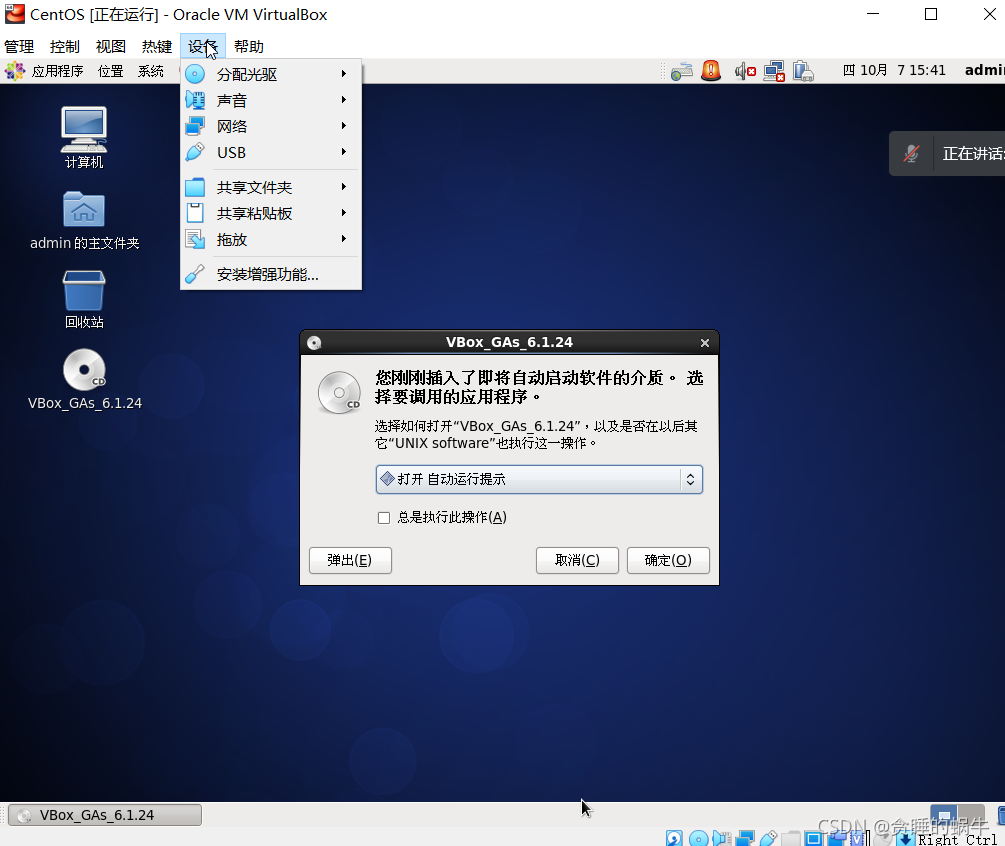Click the muted volume speaker panel icon
The height and width of the screenshot is (846, 1005).
(745, 71)
